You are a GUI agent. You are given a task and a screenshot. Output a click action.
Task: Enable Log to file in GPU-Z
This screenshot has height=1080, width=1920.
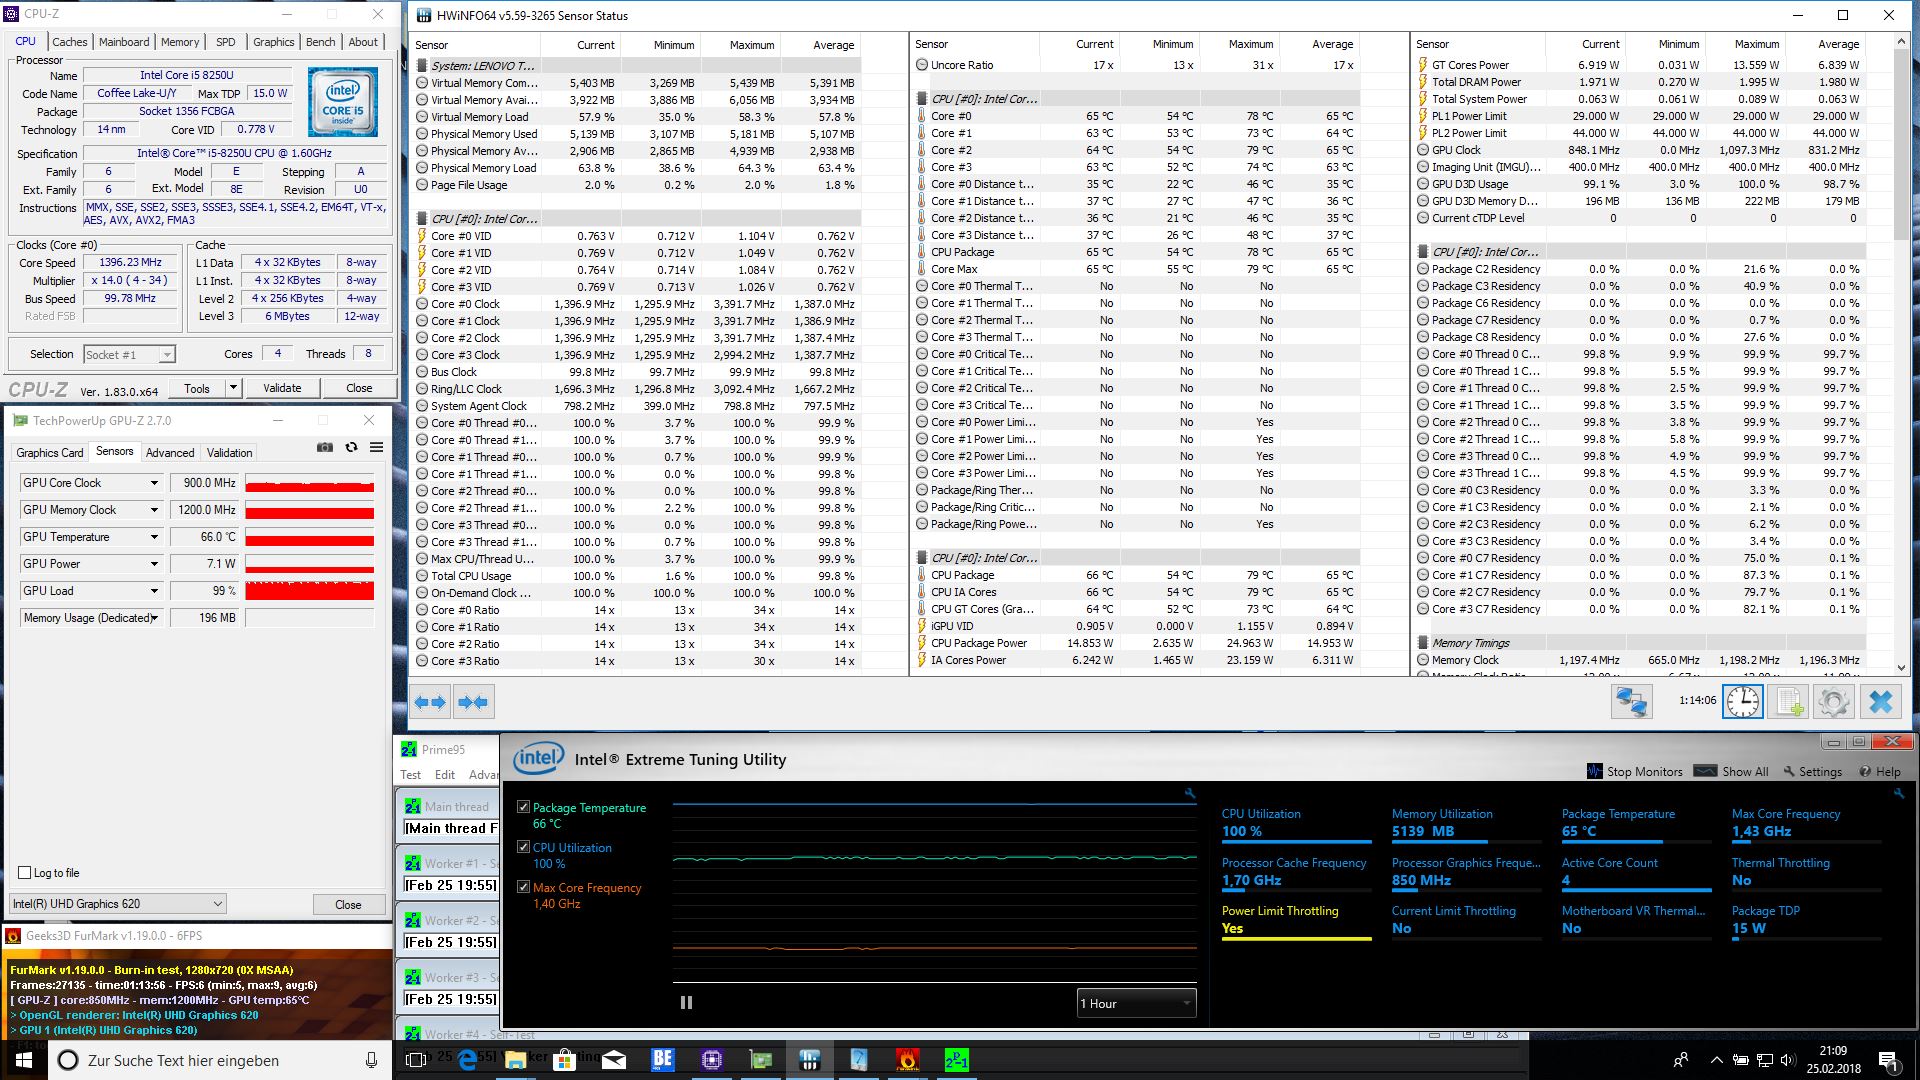tap(25, 872)
